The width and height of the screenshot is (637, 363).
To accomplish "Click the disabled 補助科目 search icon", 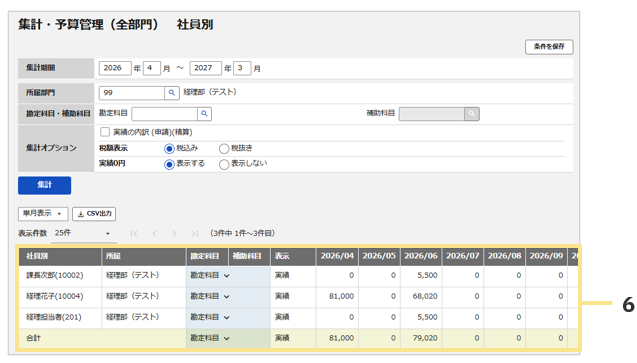I will (x=472, y=114).
